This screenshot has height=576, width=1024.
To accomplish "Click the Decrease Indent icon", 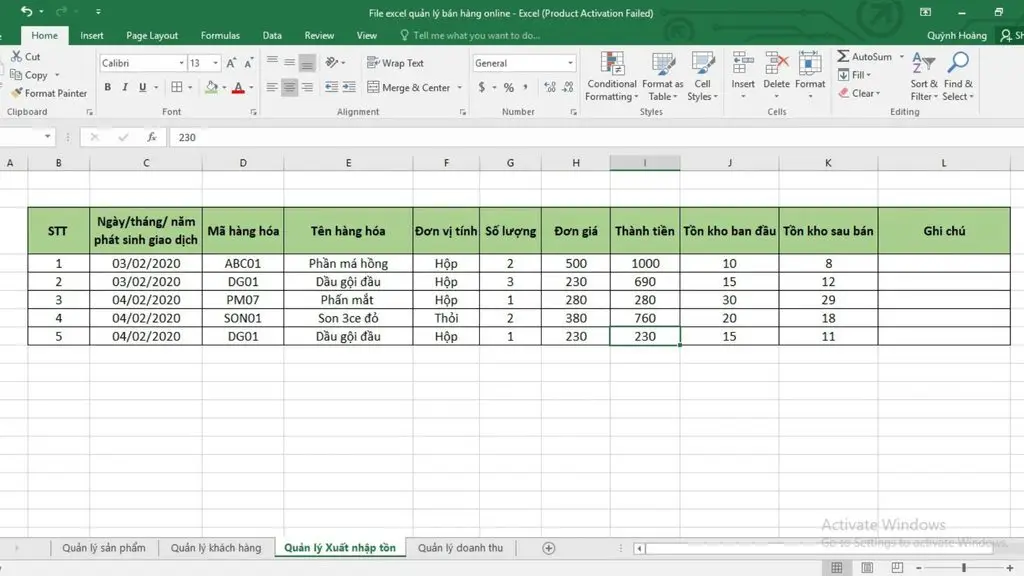I will pos(332,87).
